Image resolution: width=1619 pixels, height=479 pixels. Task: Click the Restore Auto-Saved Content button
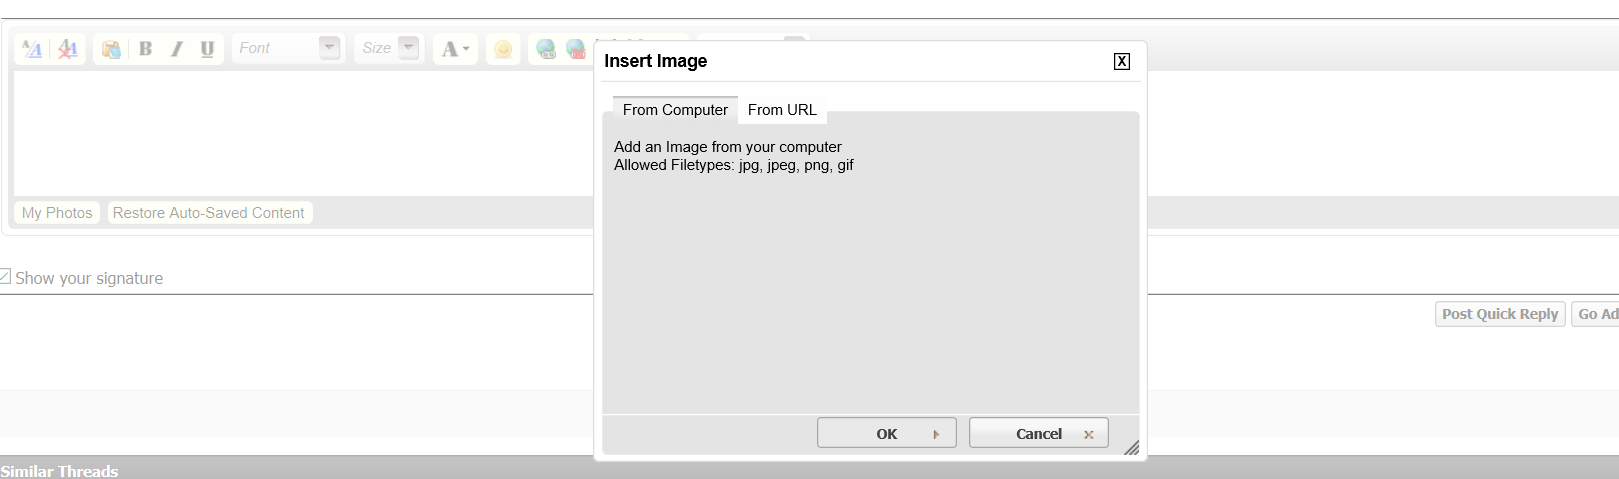(209, 212)
